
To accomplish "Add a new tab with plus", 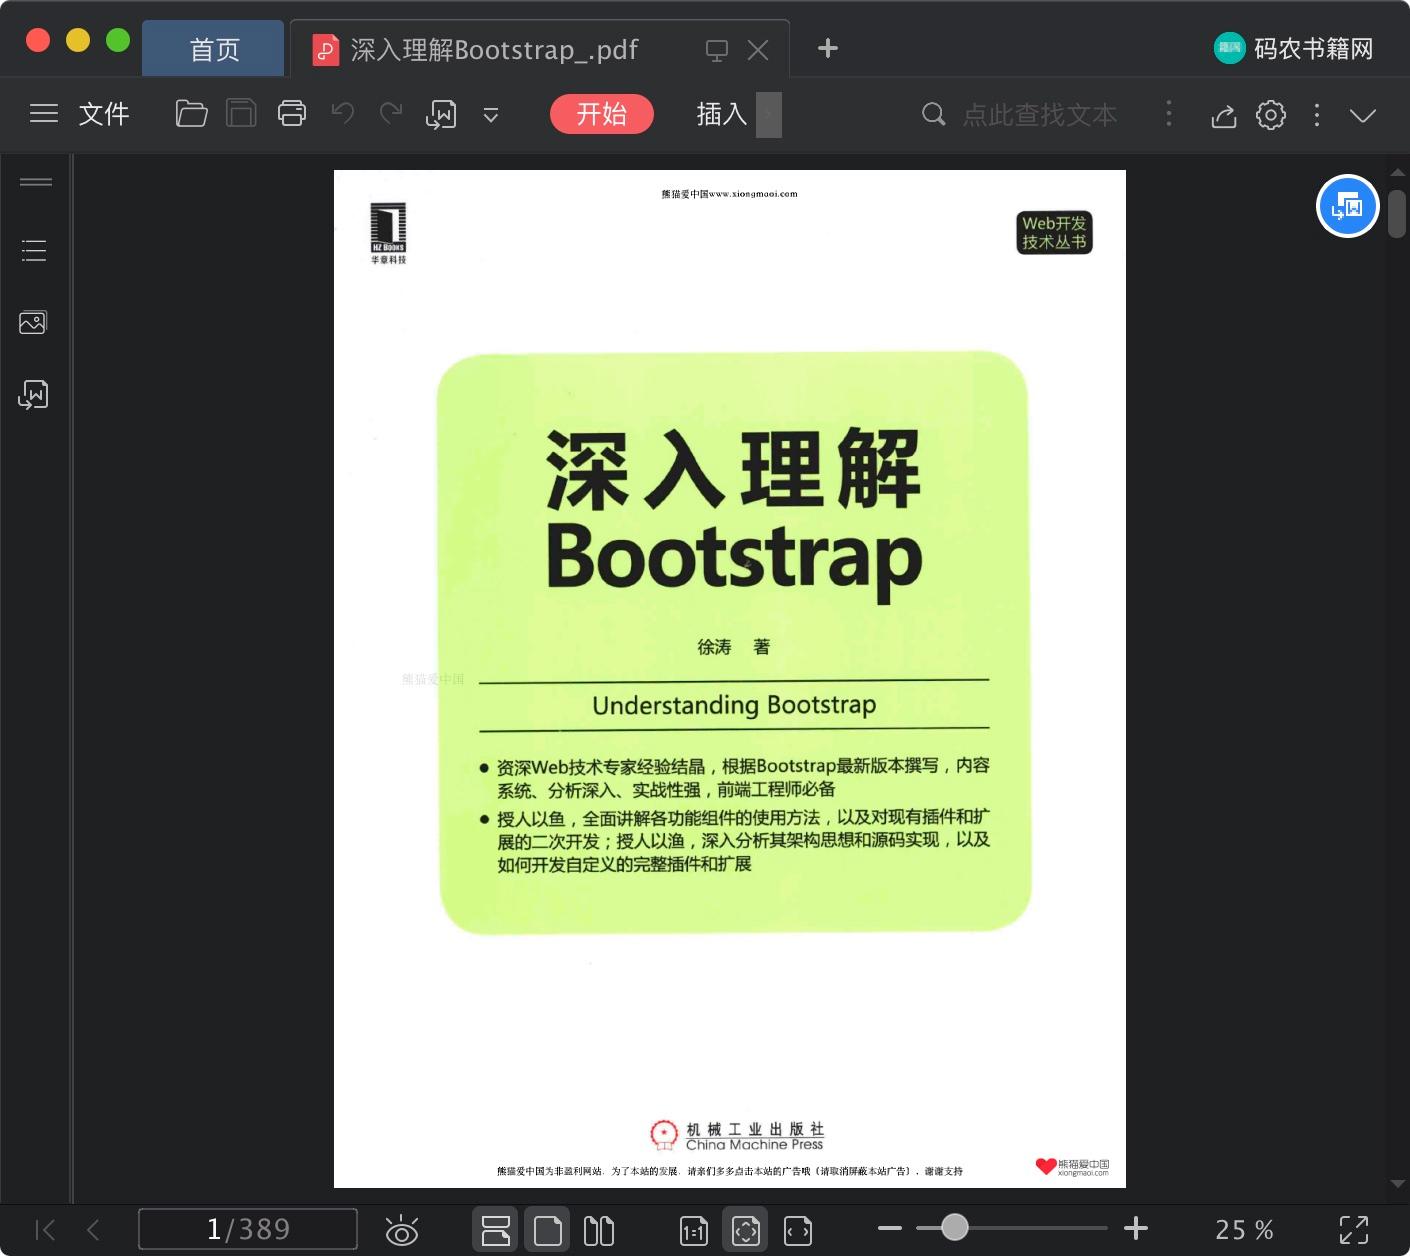I will tap(828, 48).
